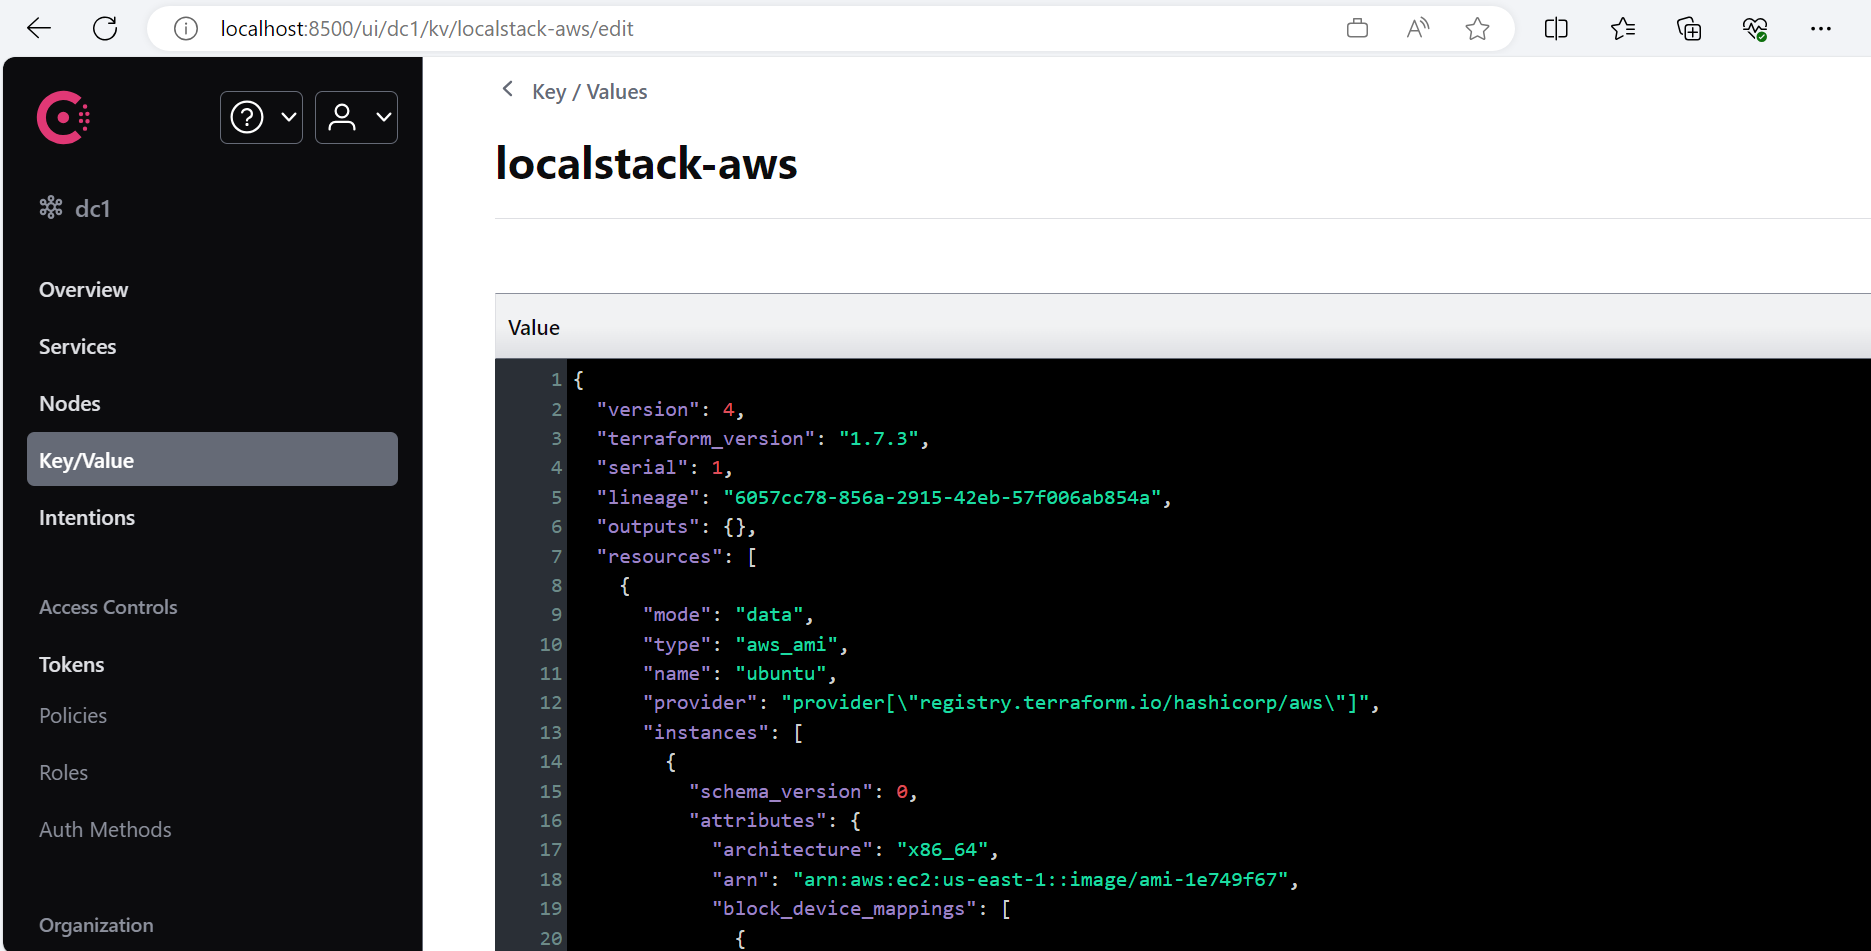Screen dimensions: 1871x951
Task: Click the "terraform_version" line in editor
Action: (762, 439)
